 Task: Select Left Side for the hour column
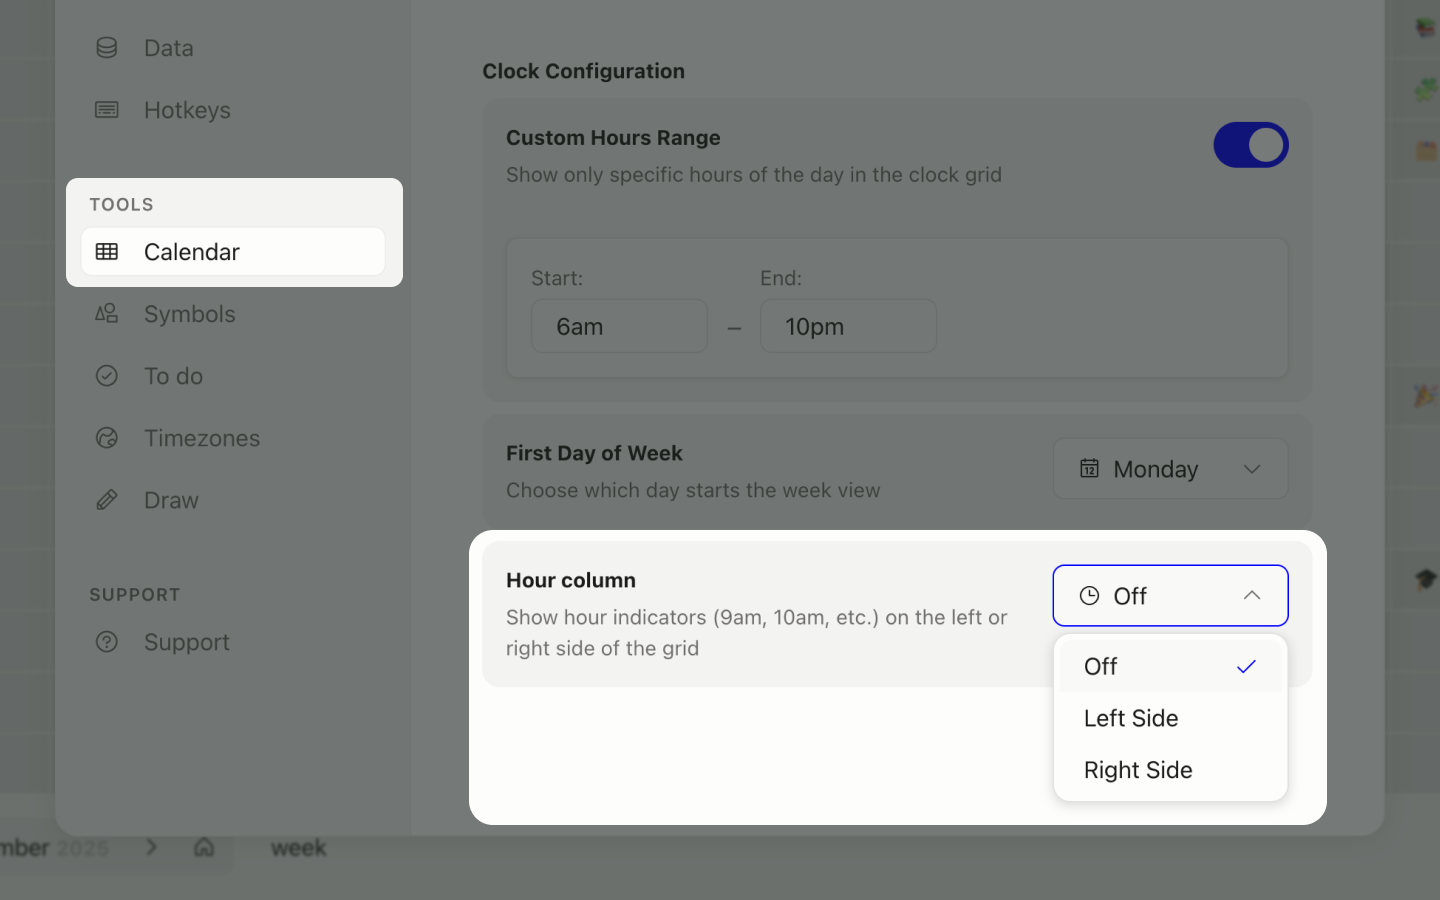[x=1131, y=718]
